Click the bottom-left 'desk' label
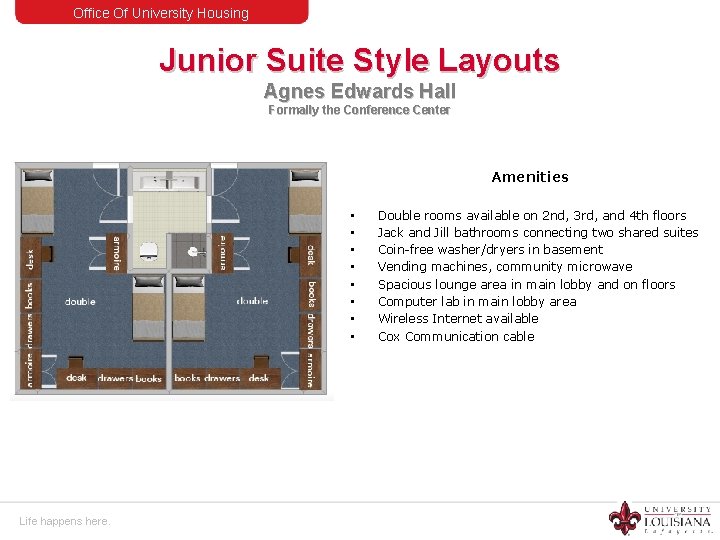Image resolution: width=720 pixels, height=540 pixels. [76, 377]
